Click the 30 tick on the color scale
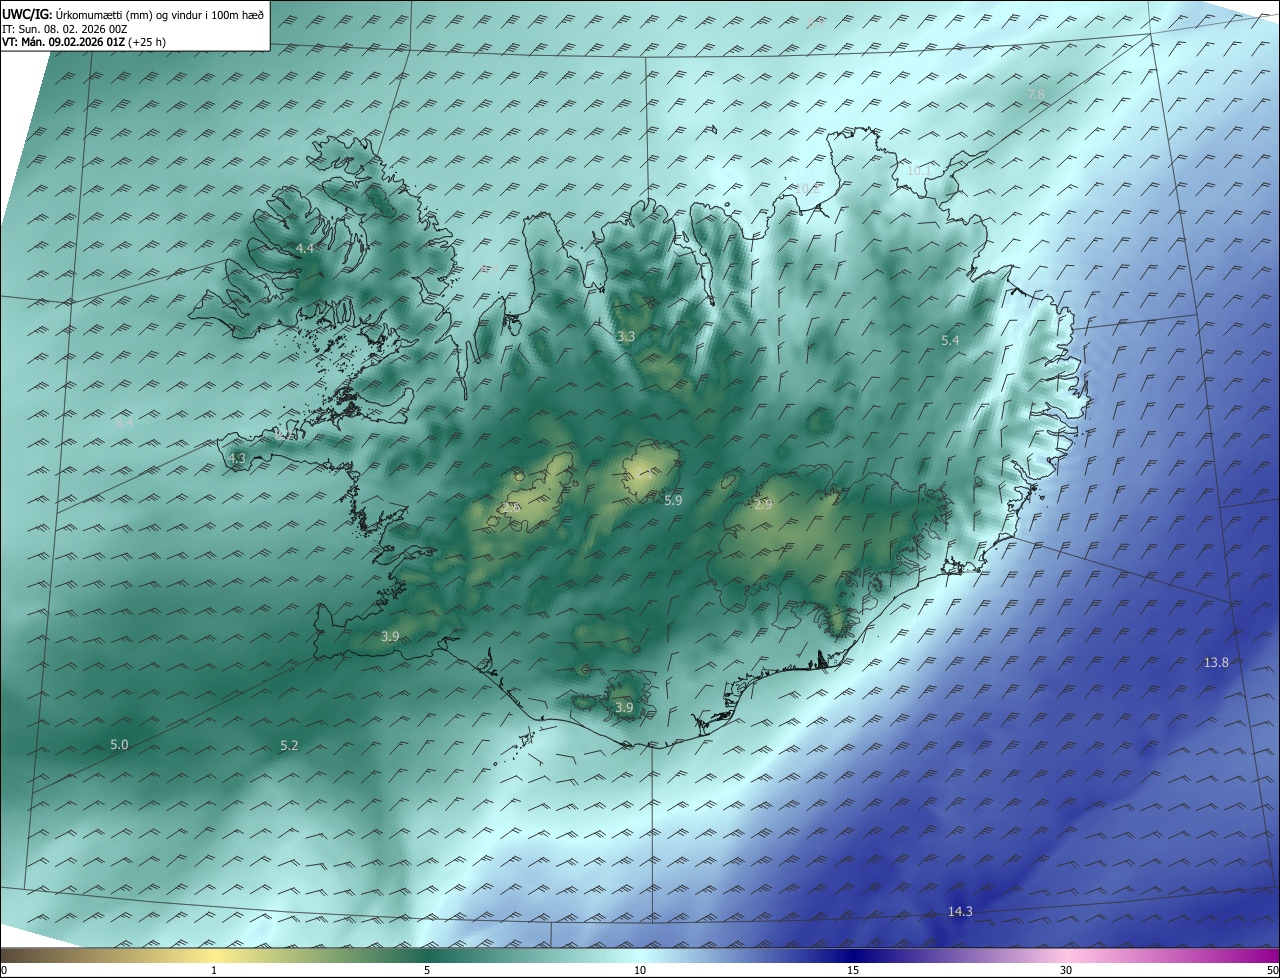 pos(1066,970)
